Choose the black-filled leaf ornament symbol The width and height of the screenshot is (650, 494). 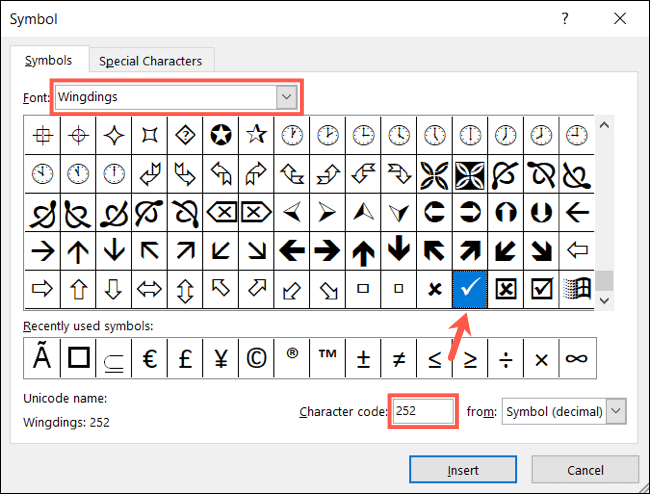(470, 174)
